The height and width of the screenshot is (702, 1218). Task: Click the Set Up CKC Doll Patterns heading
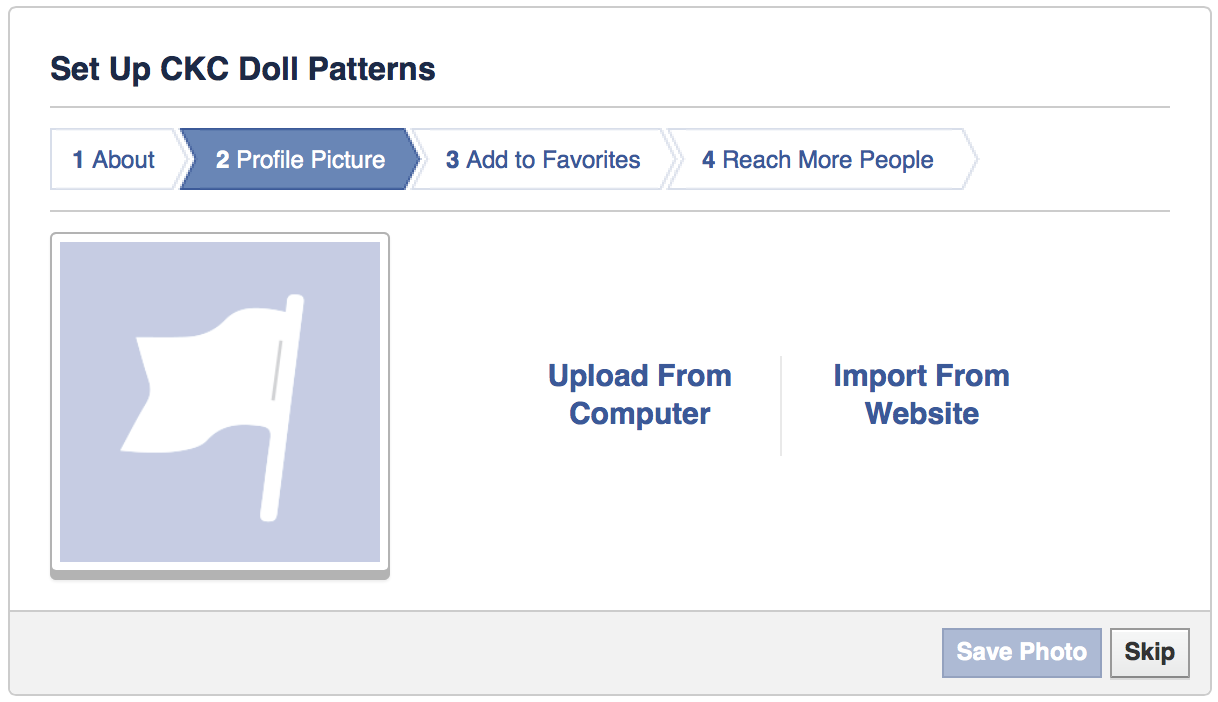click(x=243, y=70)
